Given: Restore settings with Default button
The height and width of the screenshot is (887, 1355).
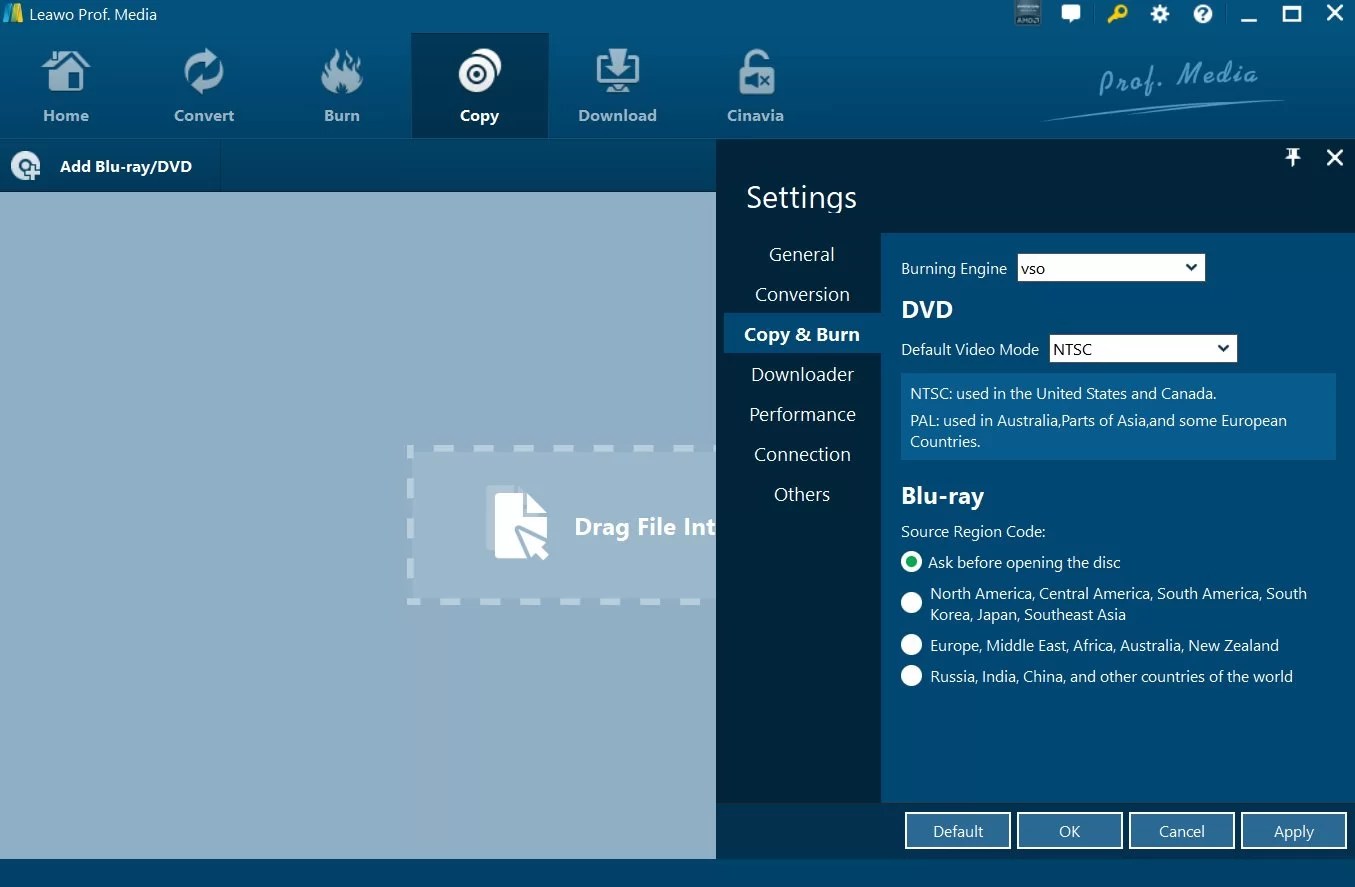Looking at the screenshot, I should [957, 830].
